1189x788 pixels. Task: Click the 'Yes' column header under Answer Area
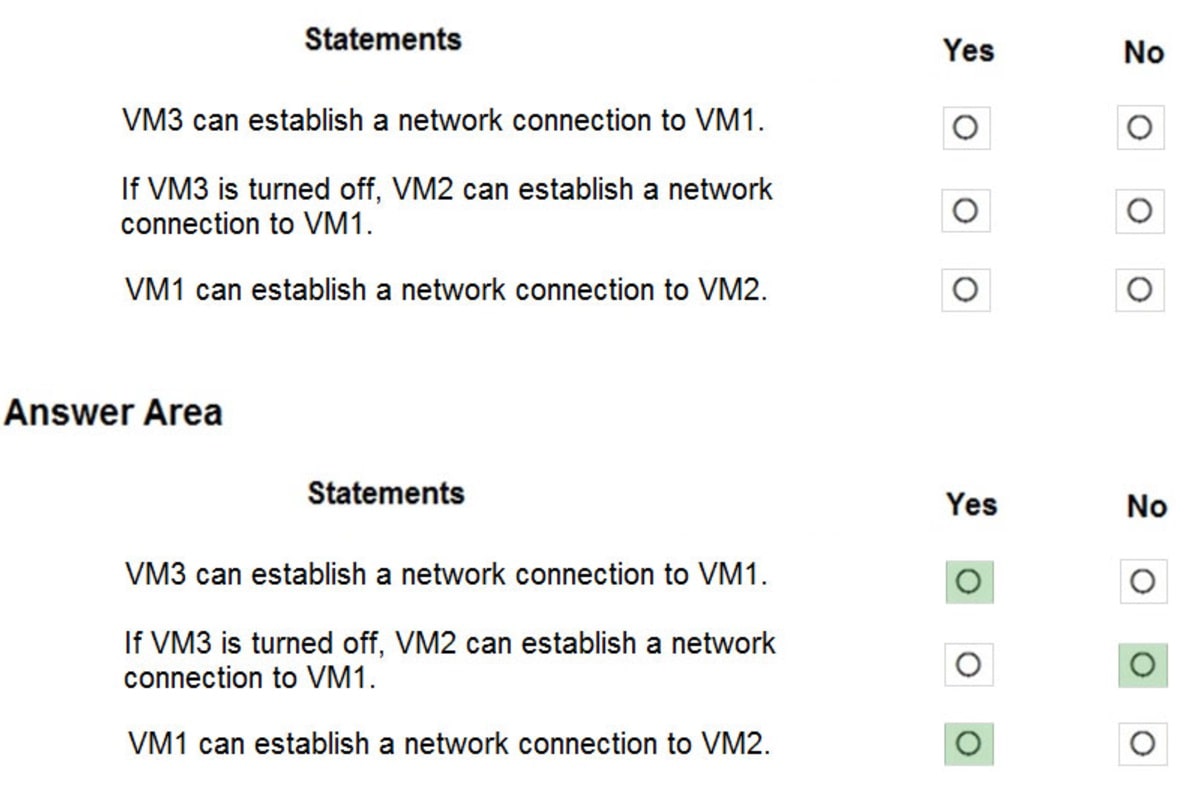coord(971,504)
